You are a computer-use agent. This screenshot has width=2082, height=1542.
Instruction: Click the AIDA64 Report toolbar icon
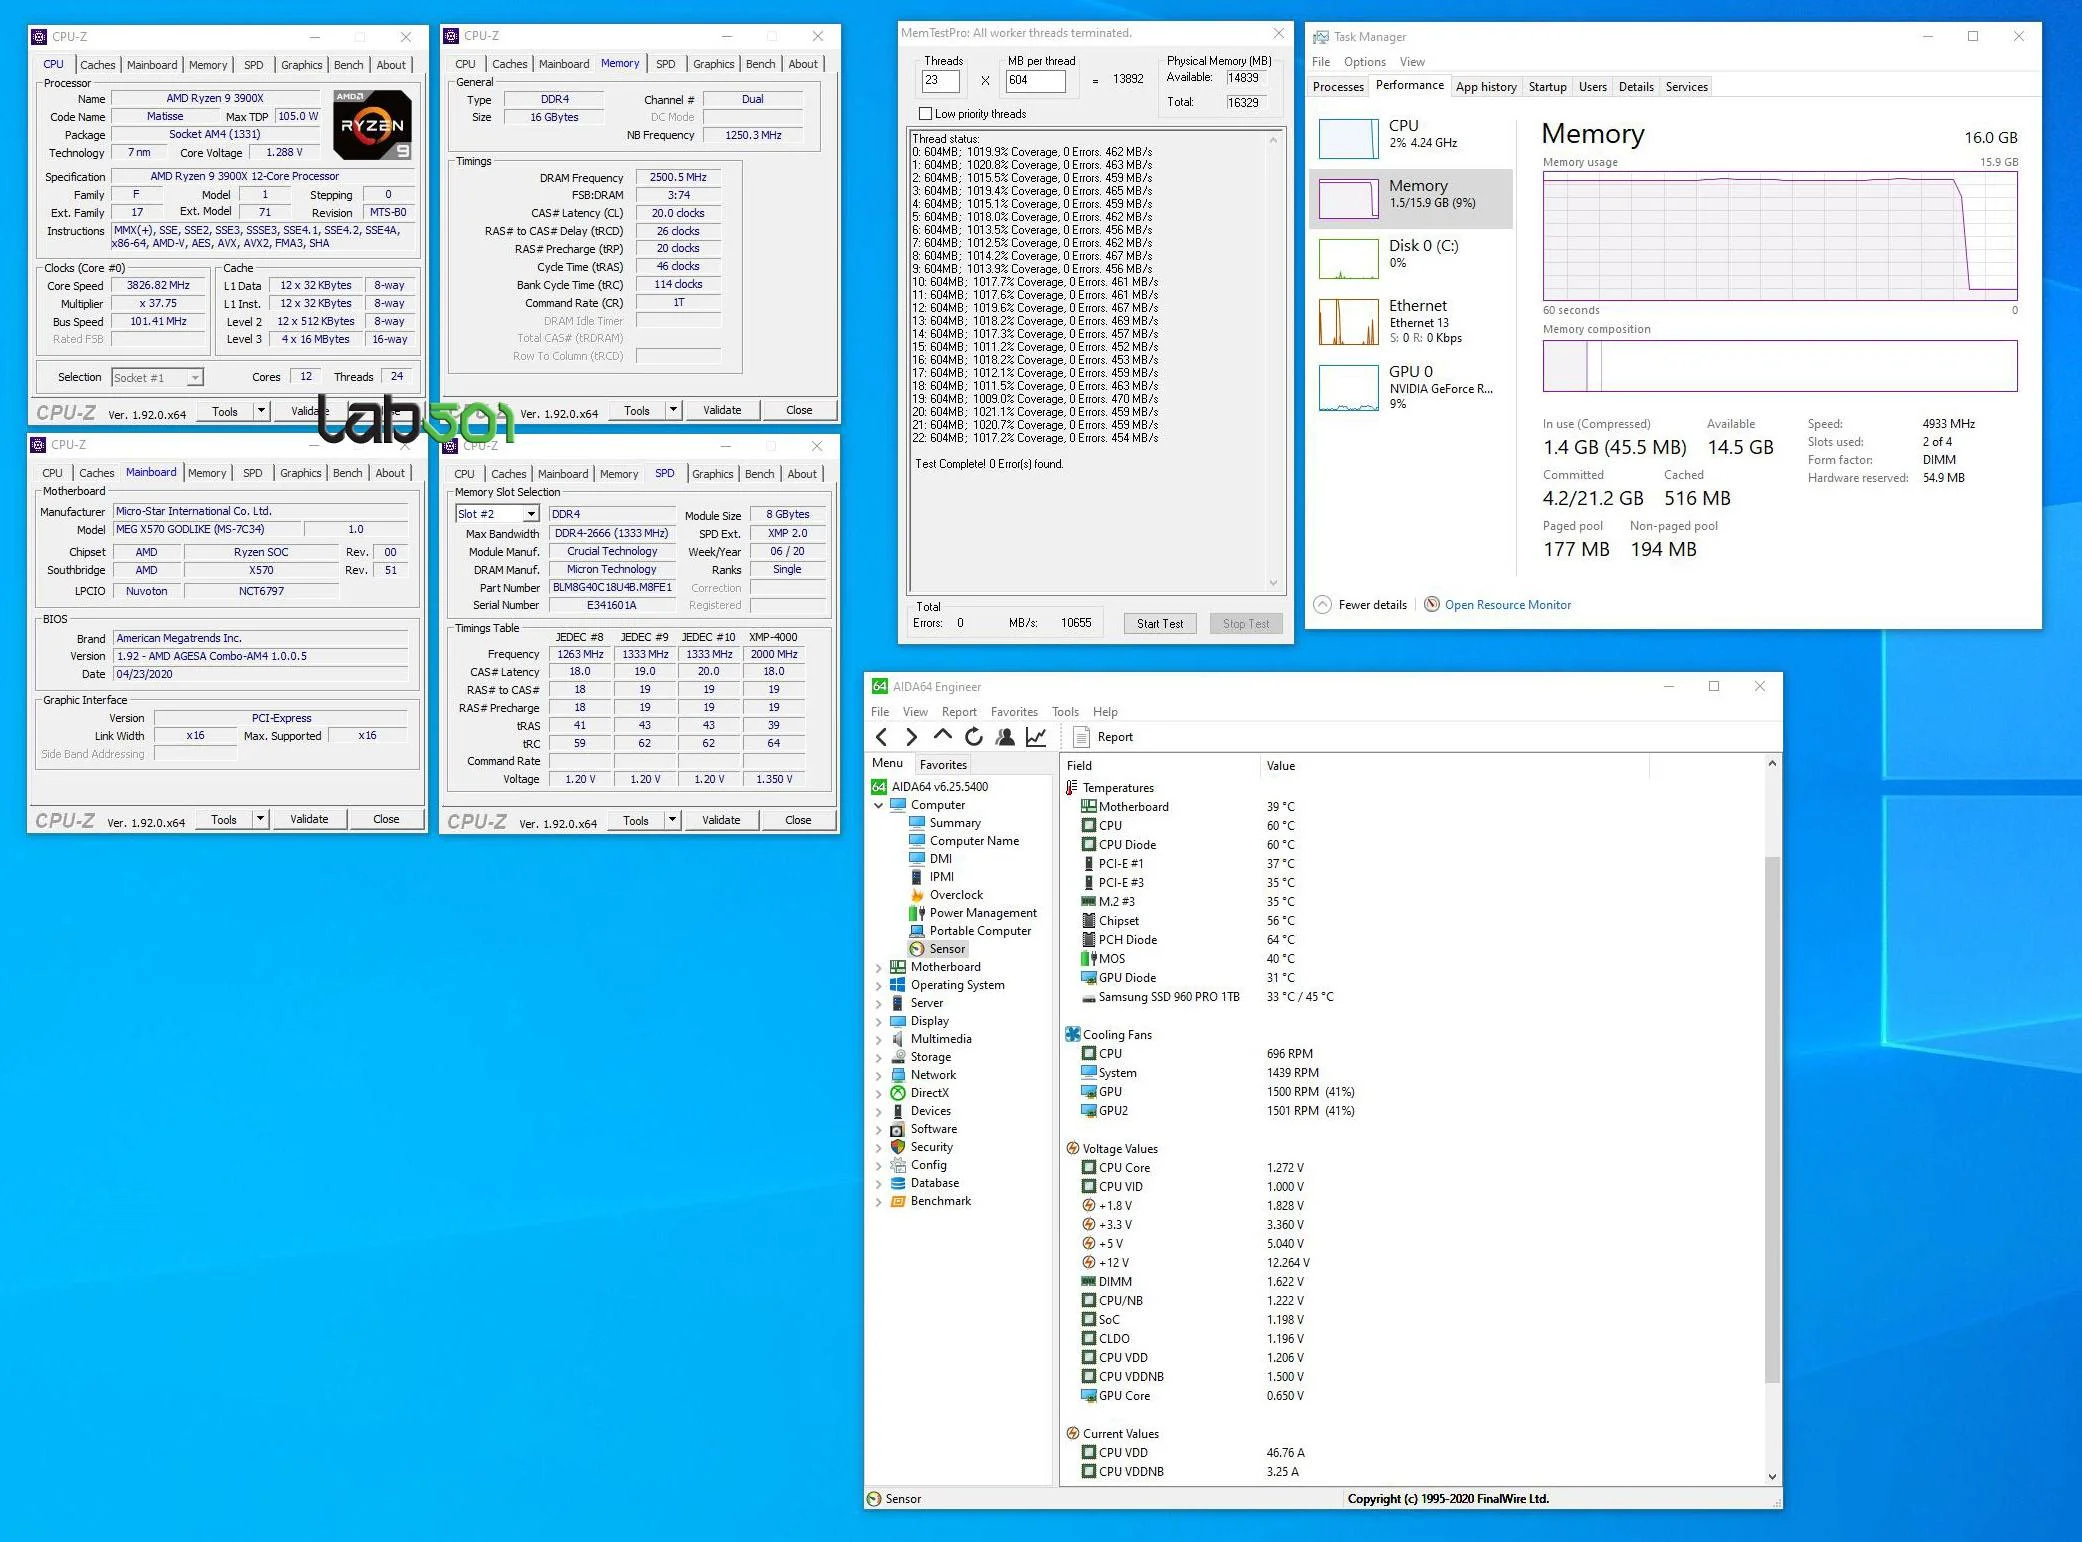coord(1081,737)
